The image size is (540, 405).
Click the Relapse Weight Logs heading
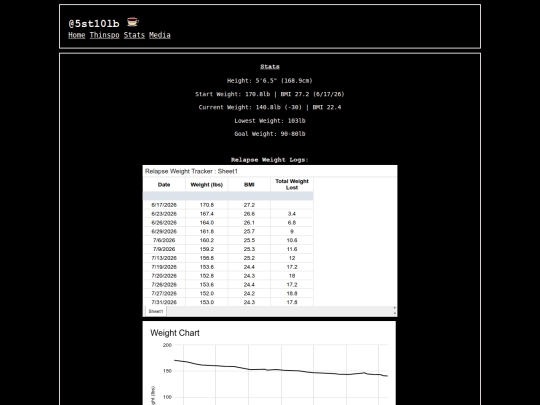[270, 160]
